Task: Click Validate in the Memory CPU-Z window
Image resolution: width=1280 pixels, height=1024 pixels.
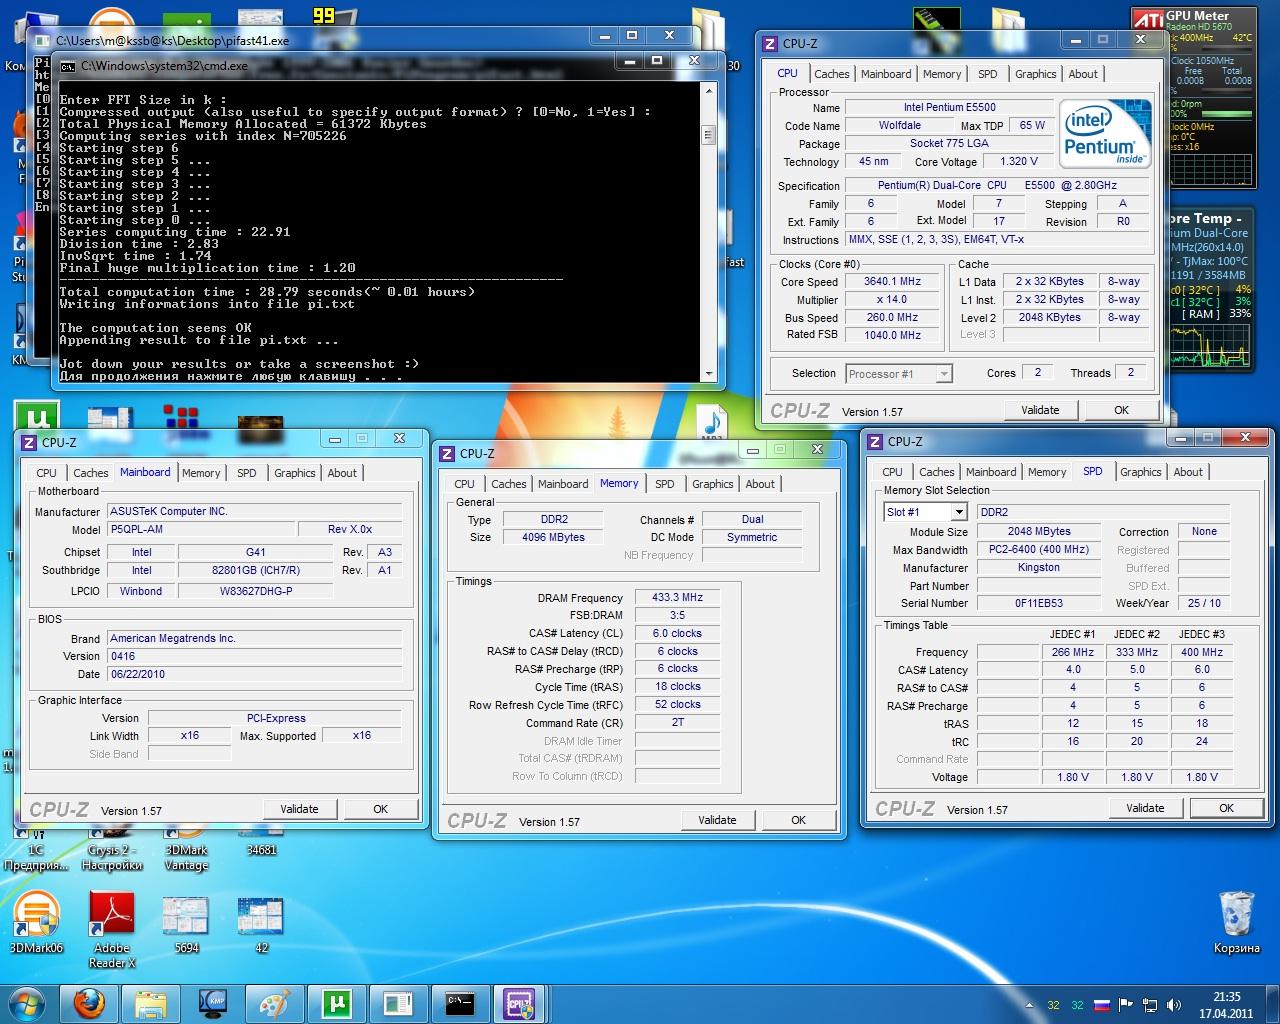Action: pos(717,820)
